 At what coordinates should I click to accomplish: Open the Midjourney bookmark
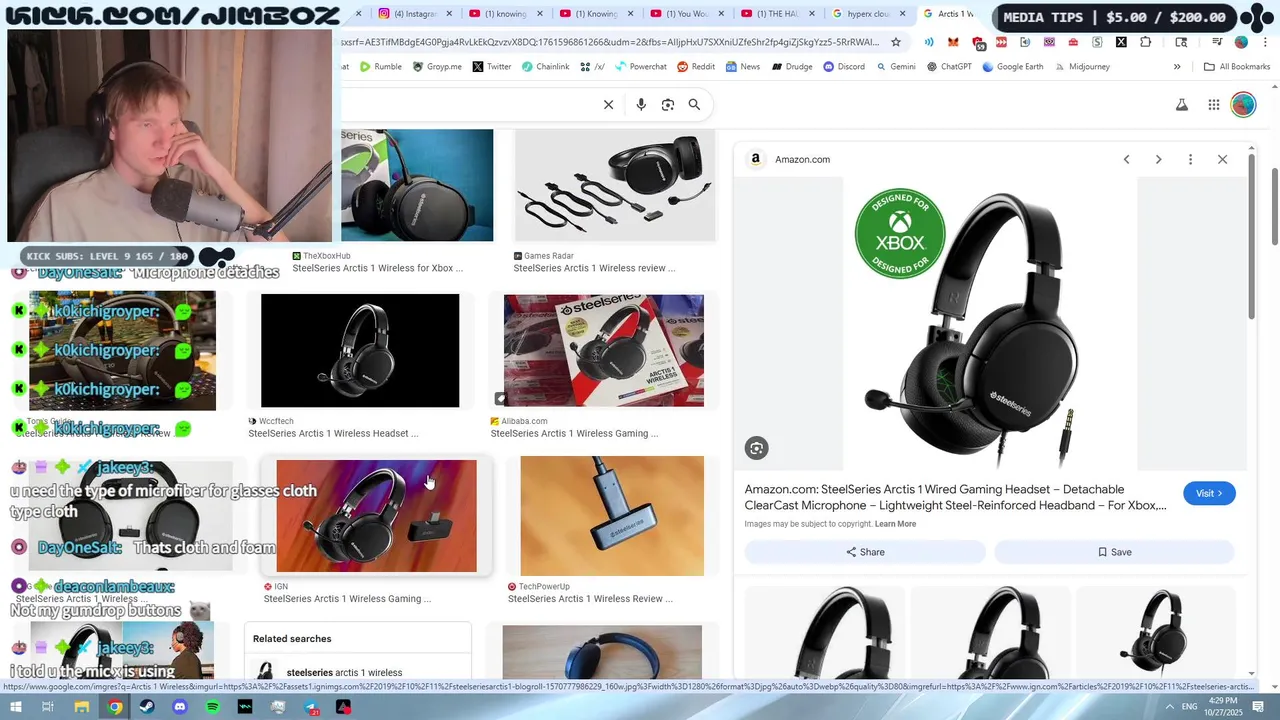[1082, 67]
